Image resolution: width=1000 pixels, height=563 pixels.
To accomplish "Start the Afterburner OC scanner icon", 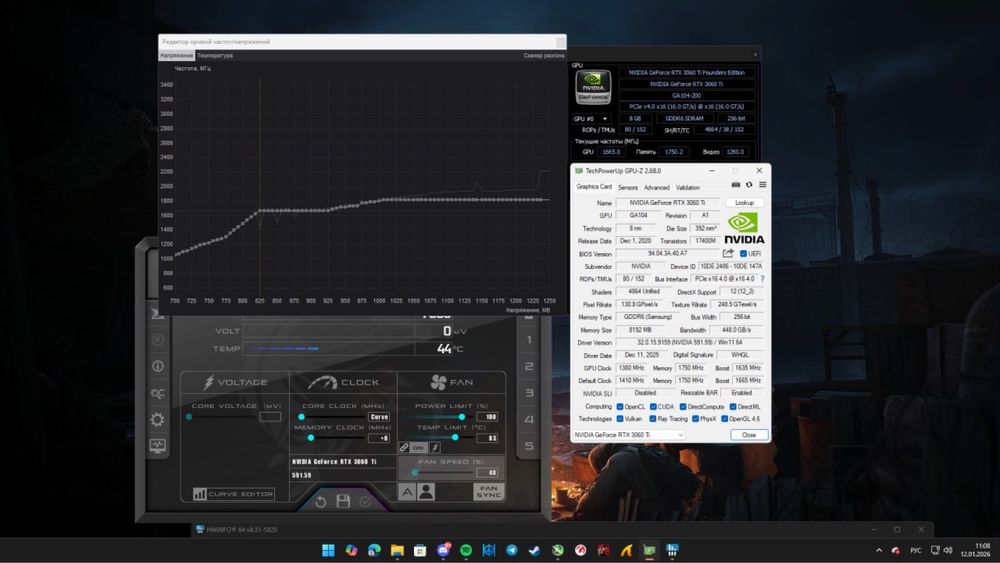I will pyautogui.click(x=158, y=393).
